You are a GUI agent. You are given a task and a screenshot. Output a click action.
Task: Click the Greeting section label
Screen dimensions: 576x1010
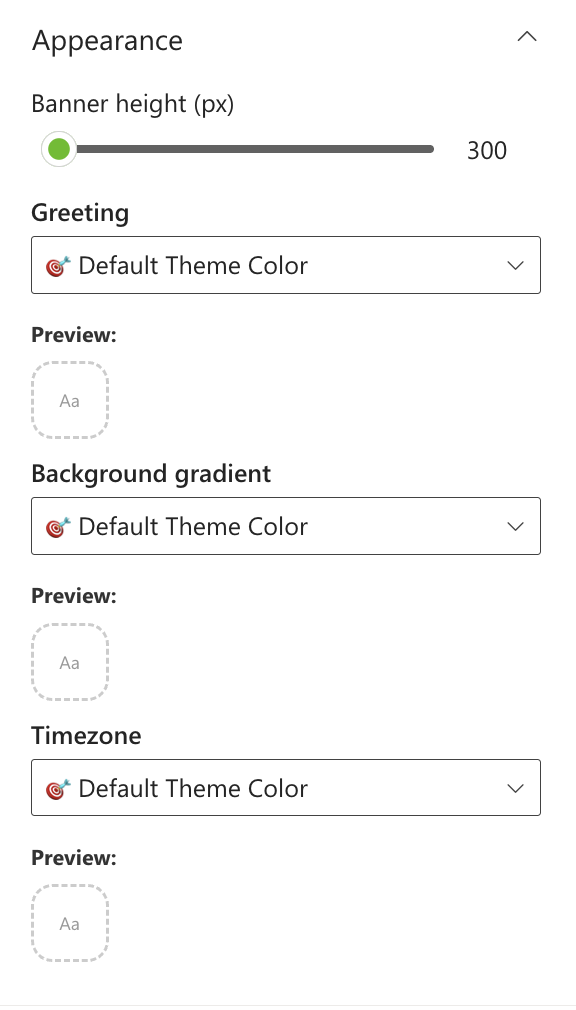coord(80,212)
